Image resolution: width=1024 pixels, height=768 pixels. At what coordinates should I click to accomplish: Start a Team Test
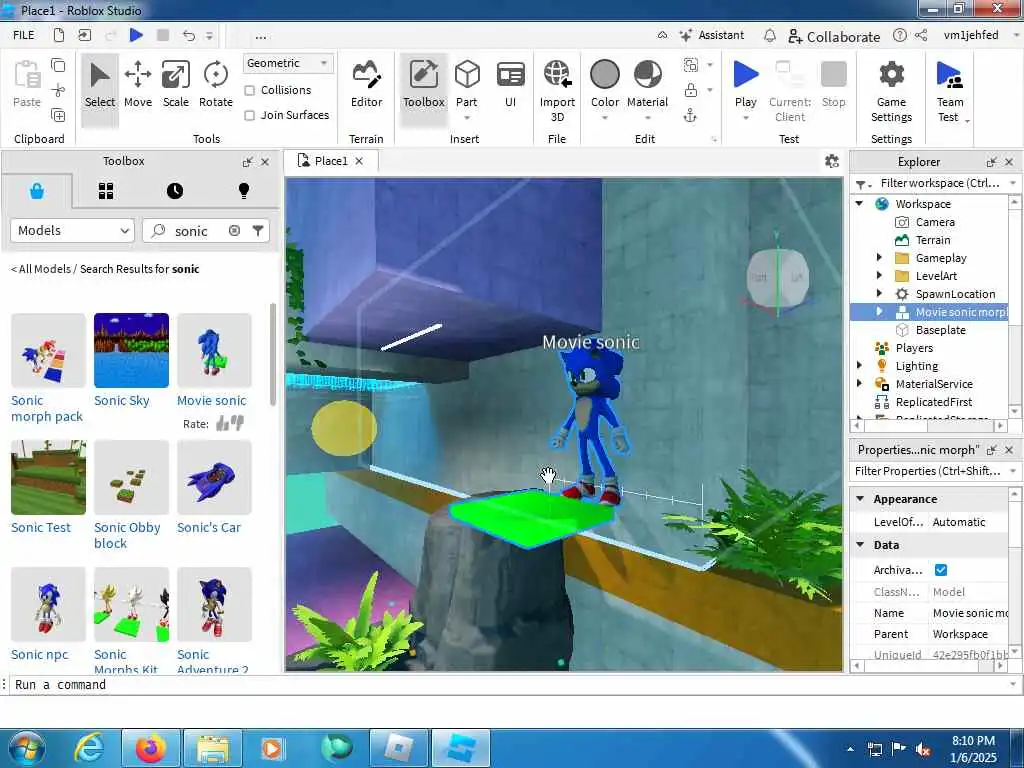(950, 90)
